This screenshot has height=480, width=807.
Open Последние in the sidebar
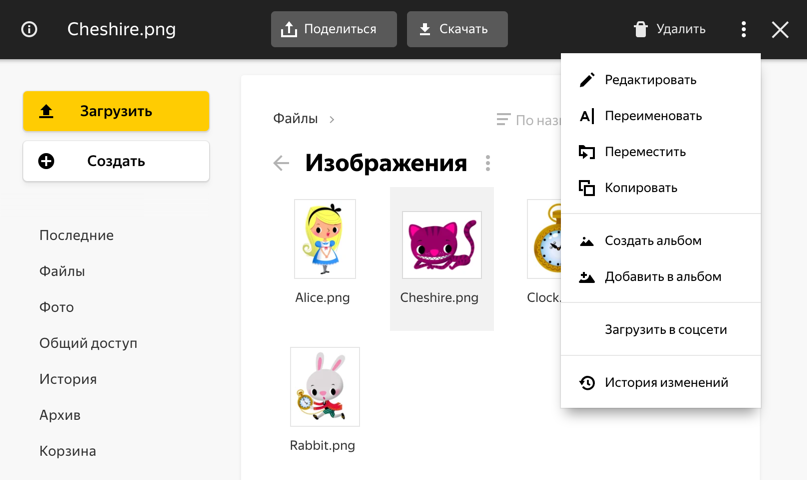[x=76, y=235]
